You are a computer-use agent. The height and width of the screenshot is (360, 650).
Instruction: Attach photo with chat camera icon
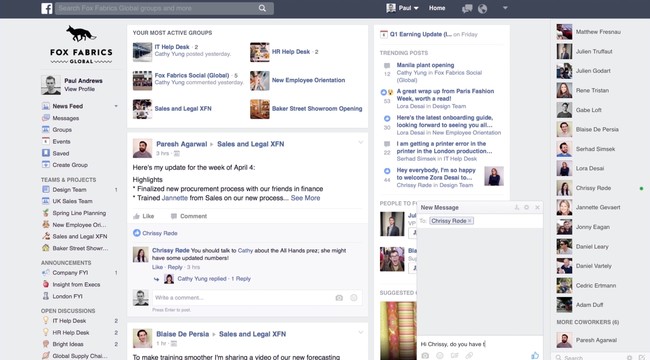[425, 355]
